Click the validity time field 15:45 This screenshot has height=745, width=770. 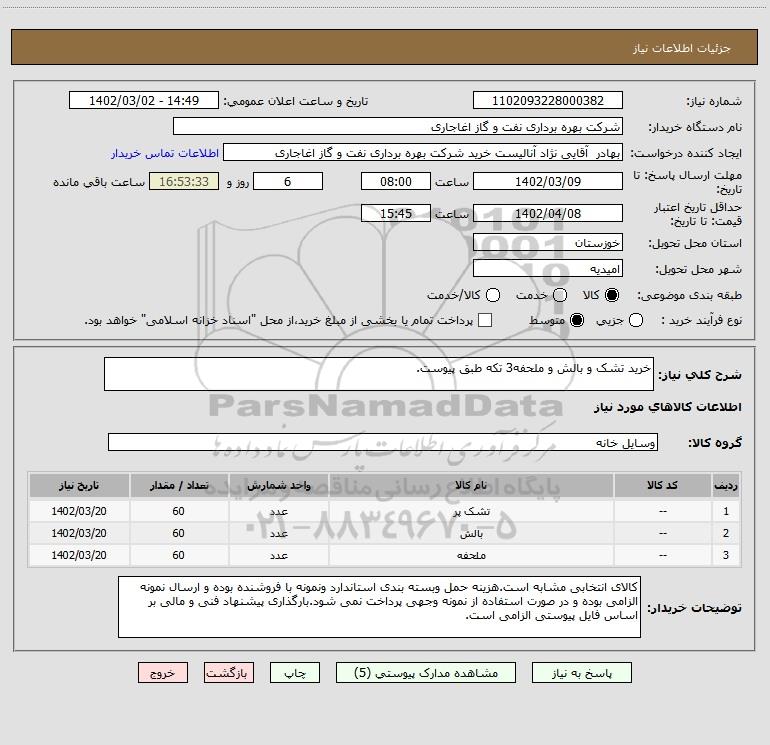point(396,213)
